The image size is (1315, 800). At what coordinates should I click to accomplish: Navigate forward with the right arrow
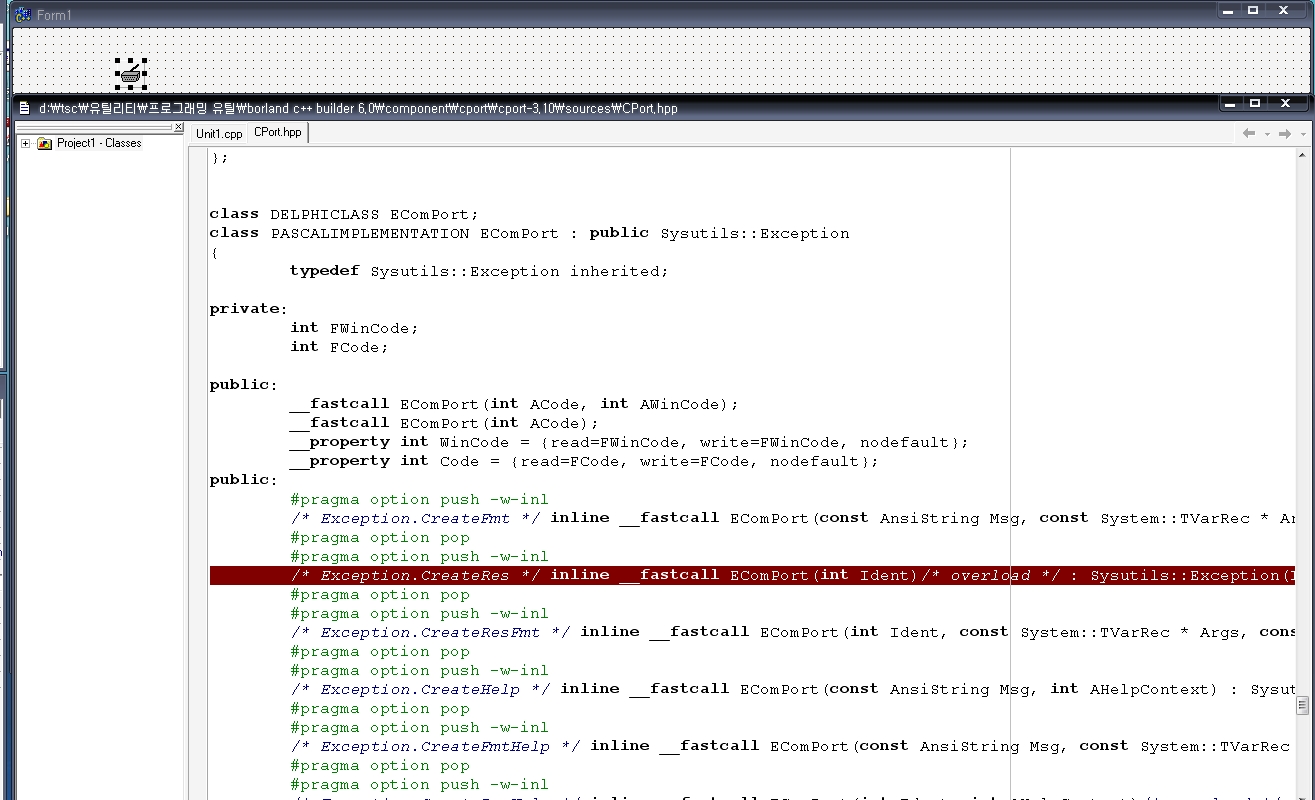click(x=1285, y=133)
